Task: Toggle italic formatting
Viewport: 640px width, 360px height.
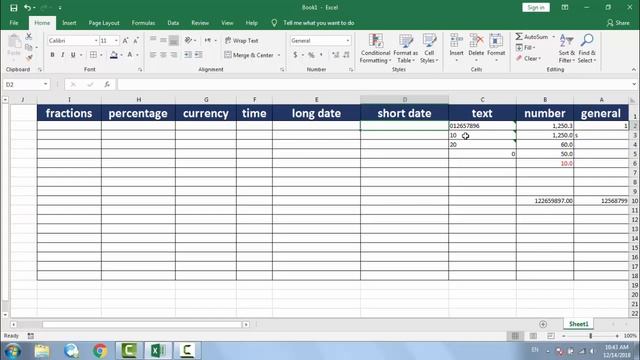Action: pos(62,55)
